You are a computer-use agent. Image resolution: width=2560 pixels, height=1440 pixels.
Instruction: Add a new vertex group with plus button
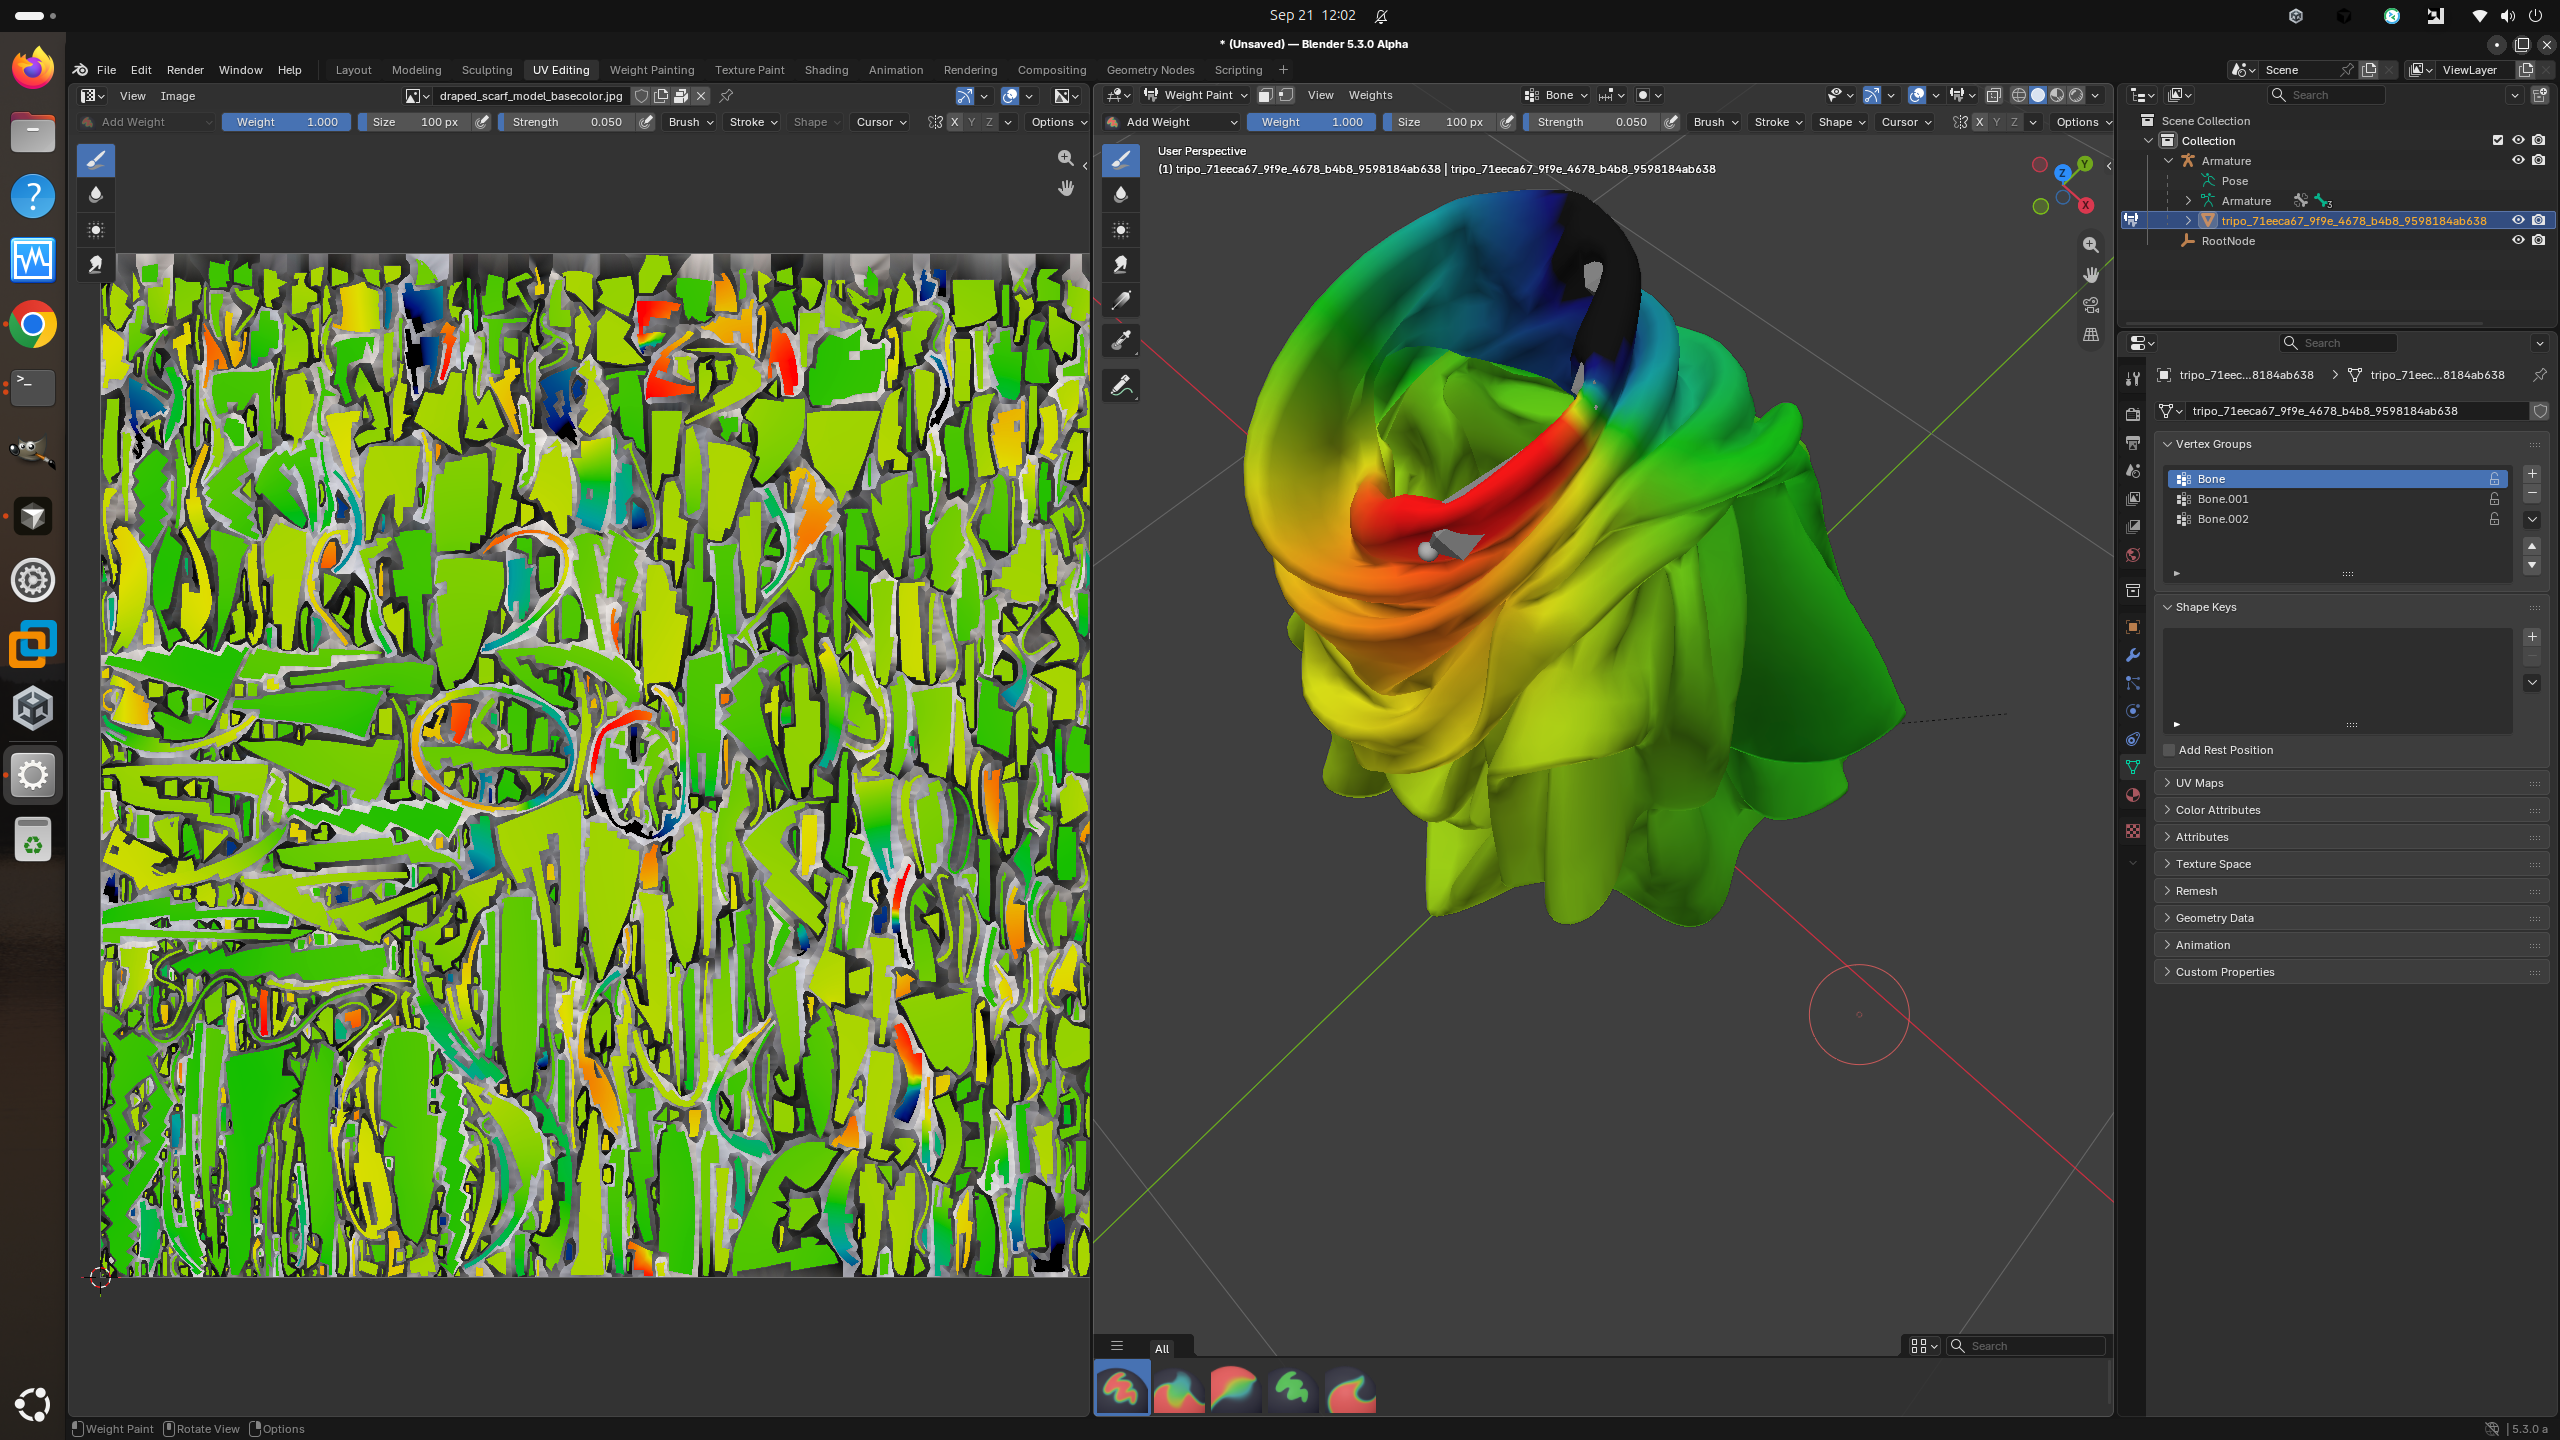point(2532,474)
